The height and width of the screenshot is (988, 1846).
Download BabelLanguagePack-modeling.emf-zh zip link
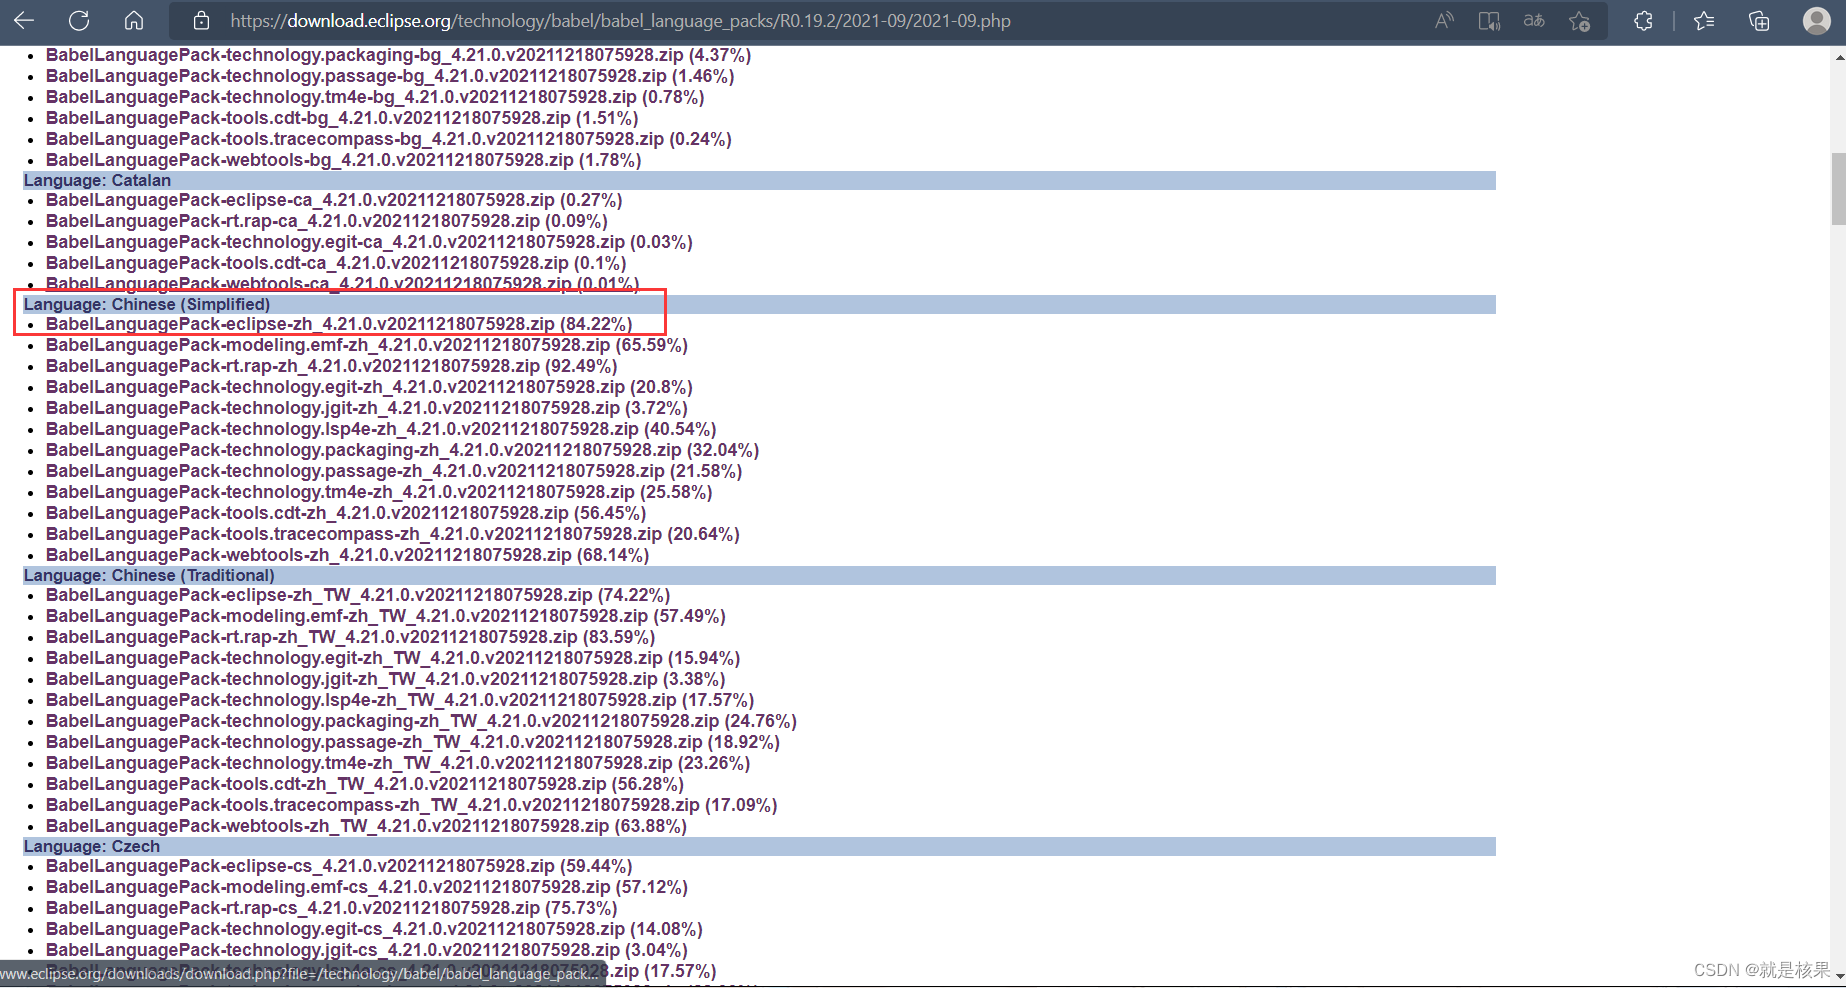click(x=367, y=345)
